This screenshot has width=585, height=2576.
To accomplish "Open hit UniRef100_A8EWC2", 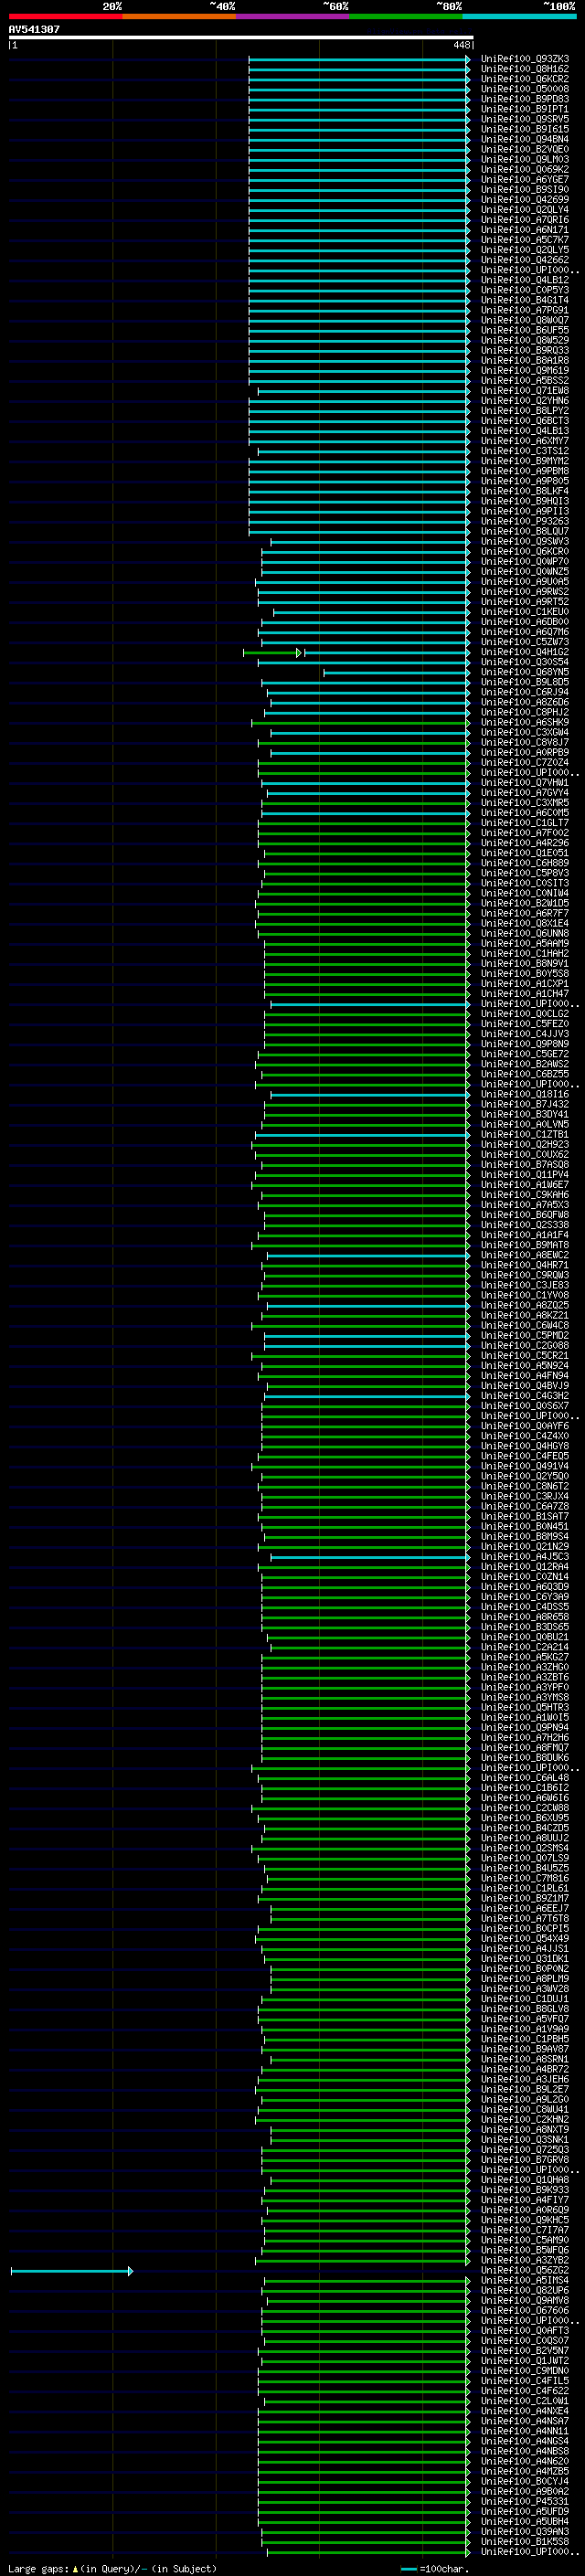I will (525, 1255).
